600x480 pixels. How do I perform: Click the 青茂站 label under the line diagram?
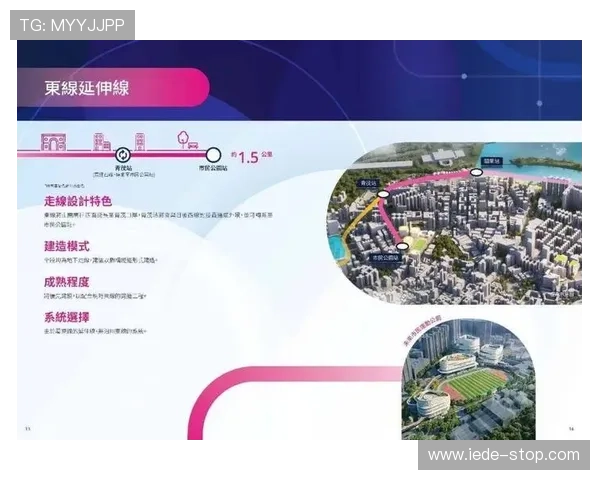pos(123,168)
